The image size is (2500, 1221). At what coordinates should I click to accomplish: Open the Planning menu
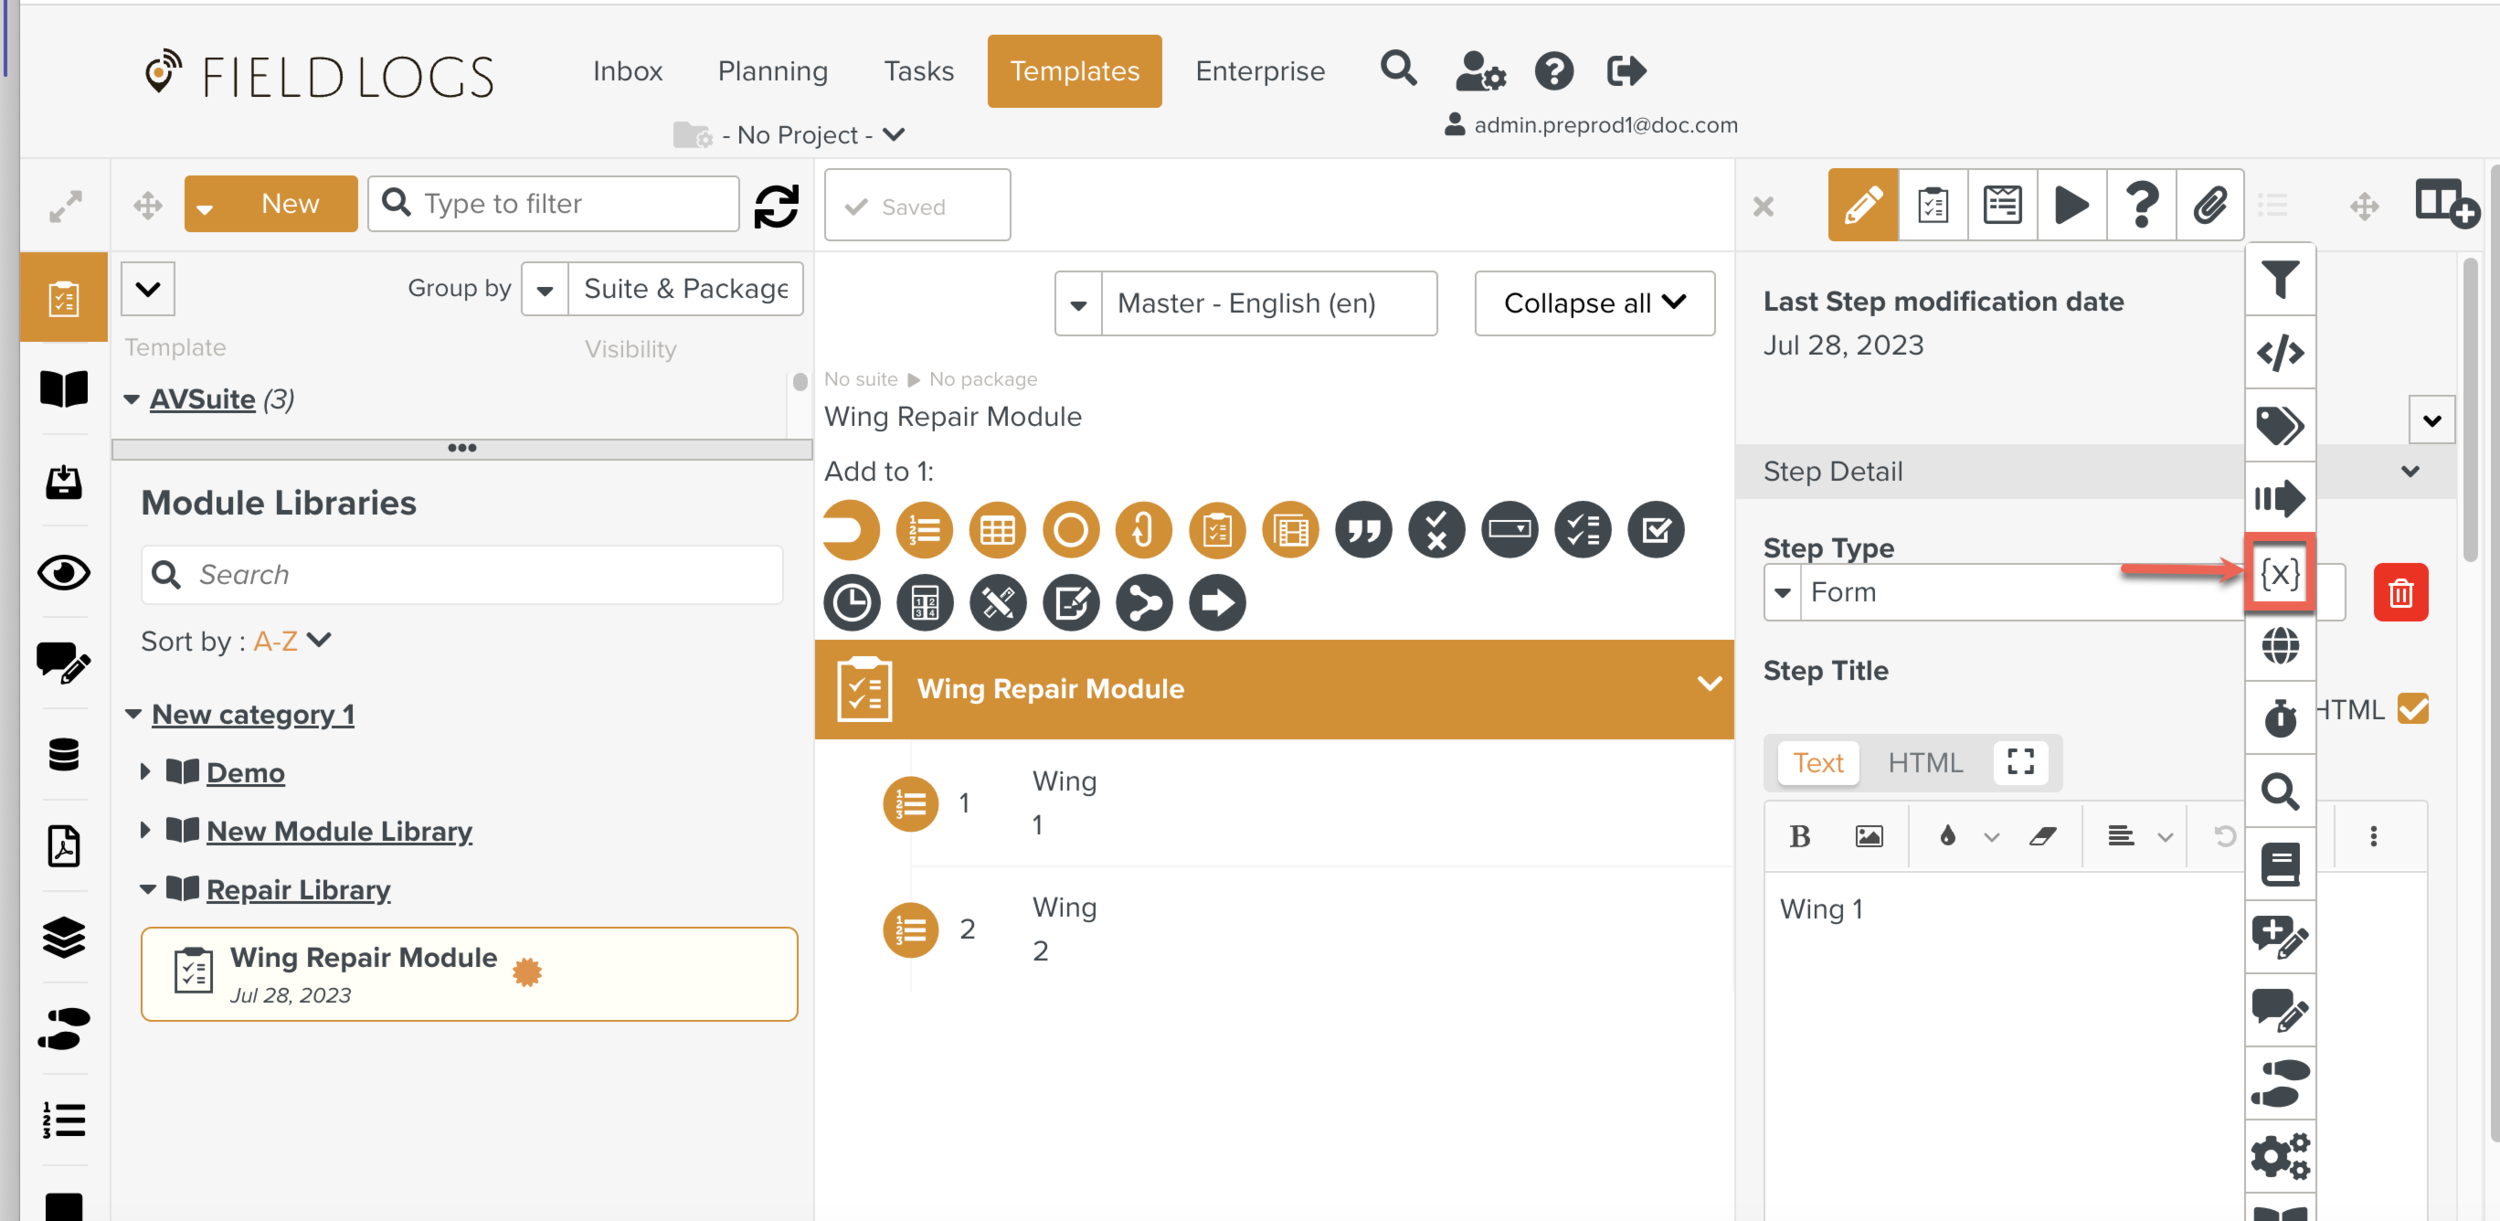[x=772, y=71]
